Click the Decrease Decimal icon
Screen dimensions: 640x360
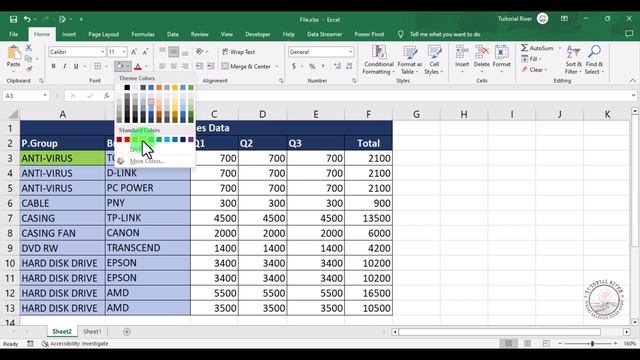coord(349,66)
